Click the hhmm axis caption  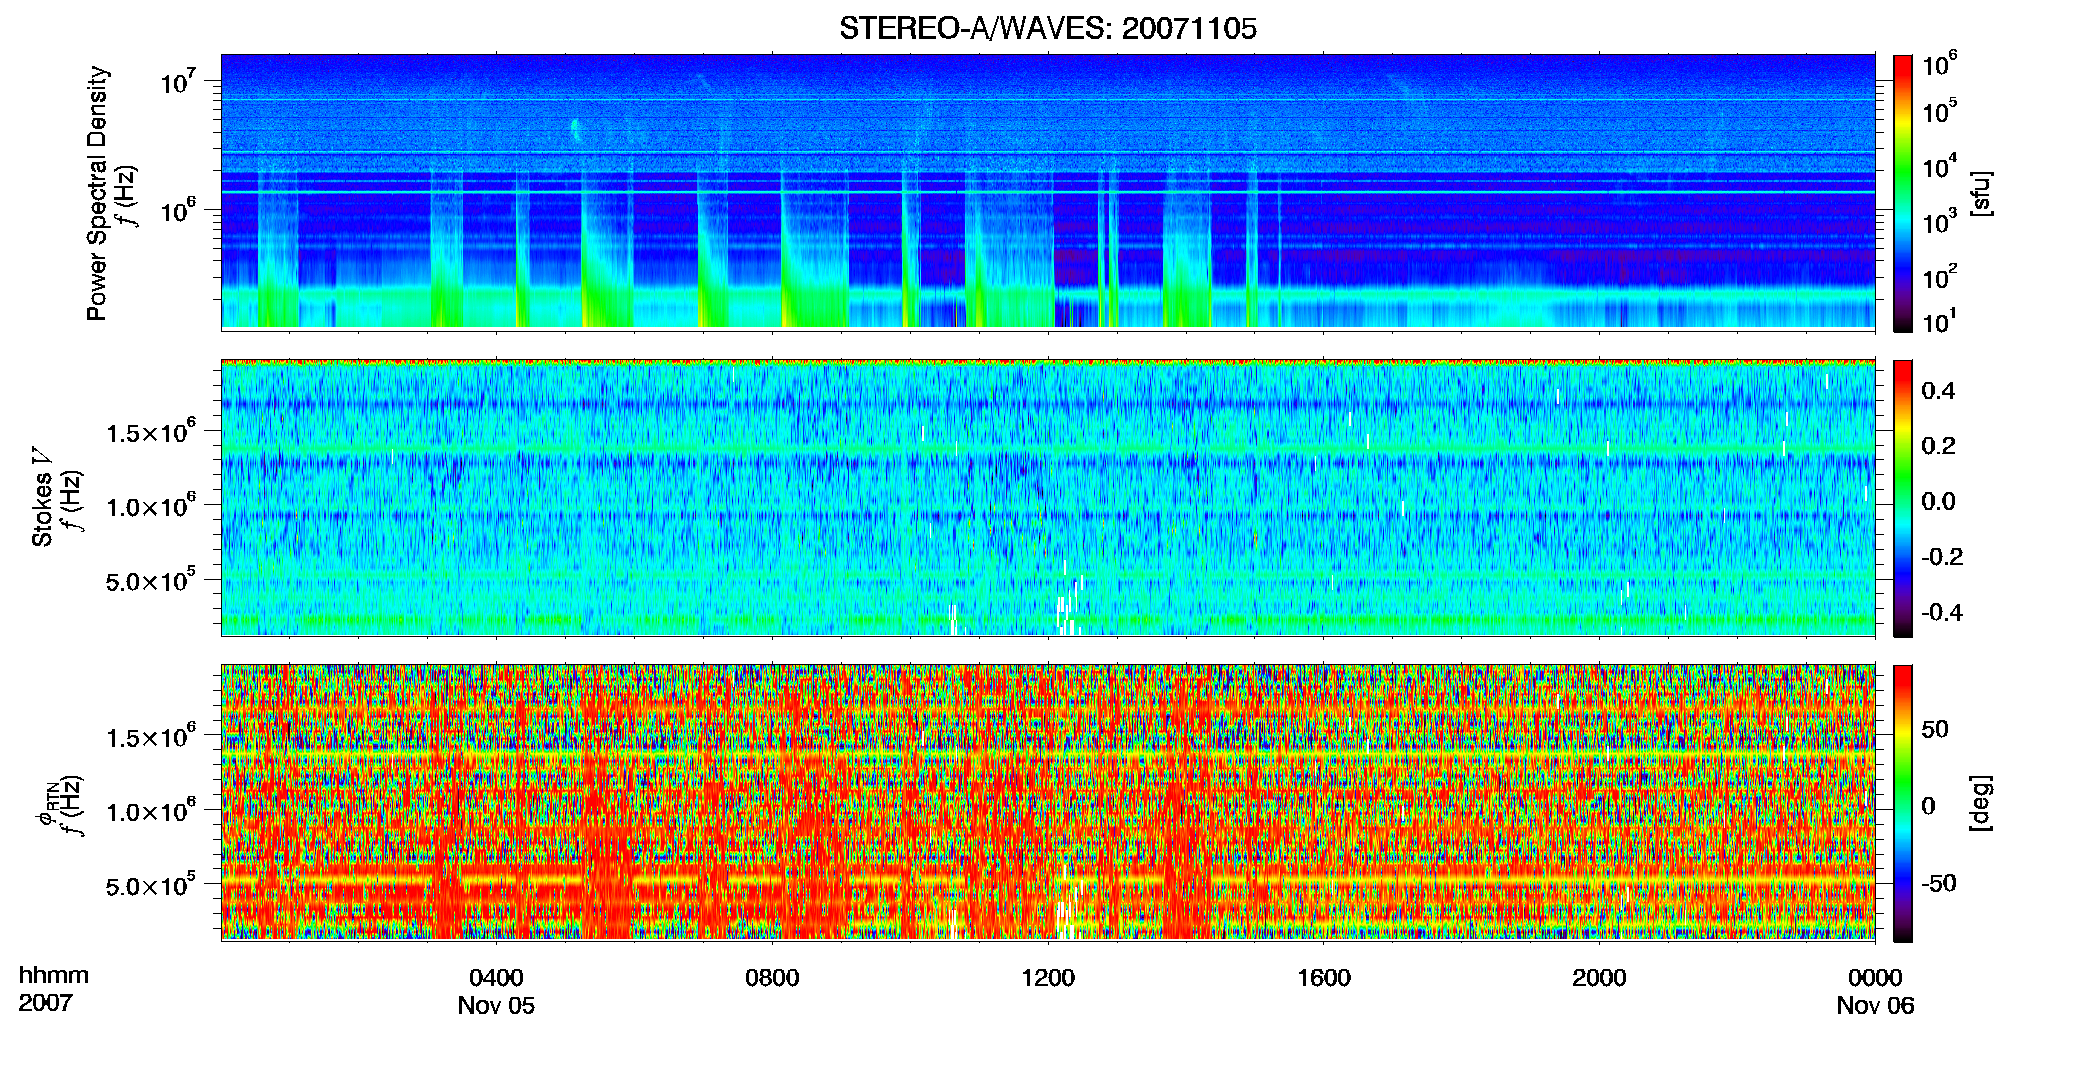[x=54, y=976]
